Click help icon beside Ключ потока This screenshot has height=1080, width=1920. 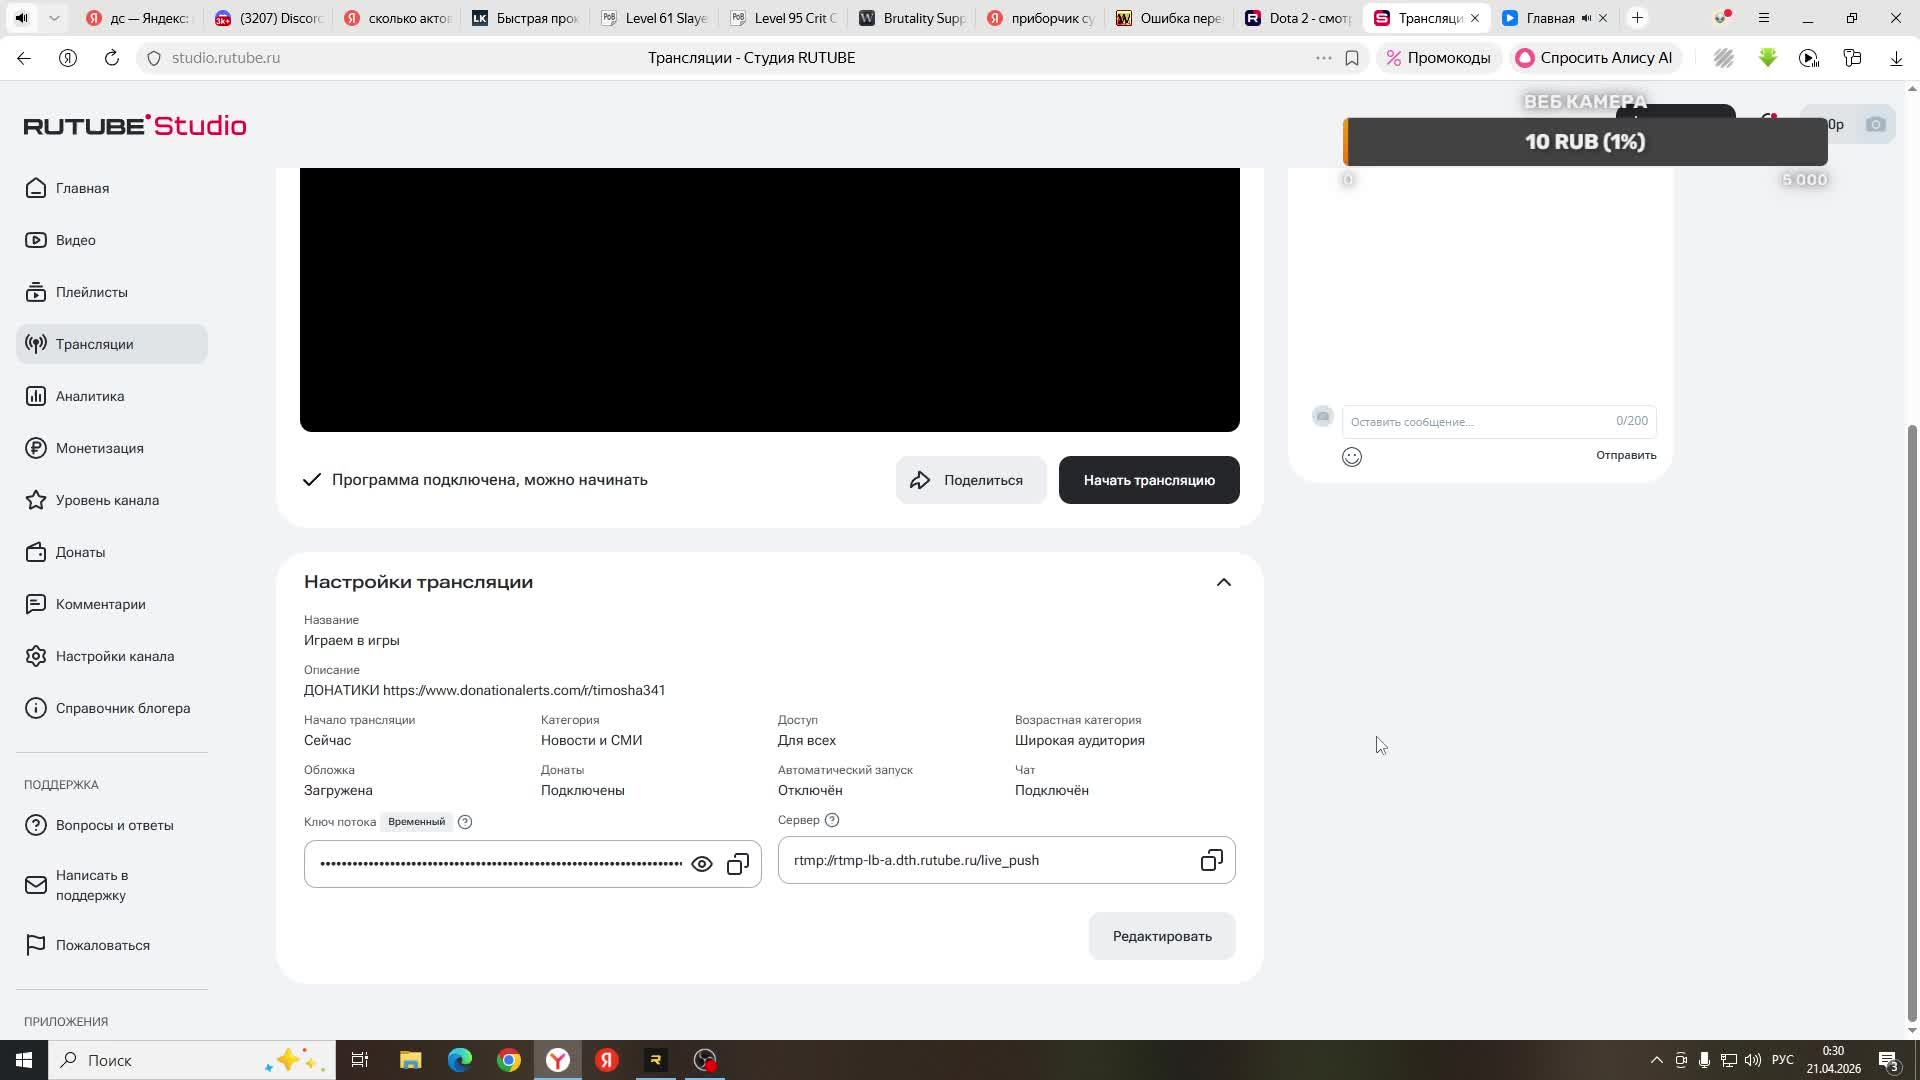click(x=465, y=822)
